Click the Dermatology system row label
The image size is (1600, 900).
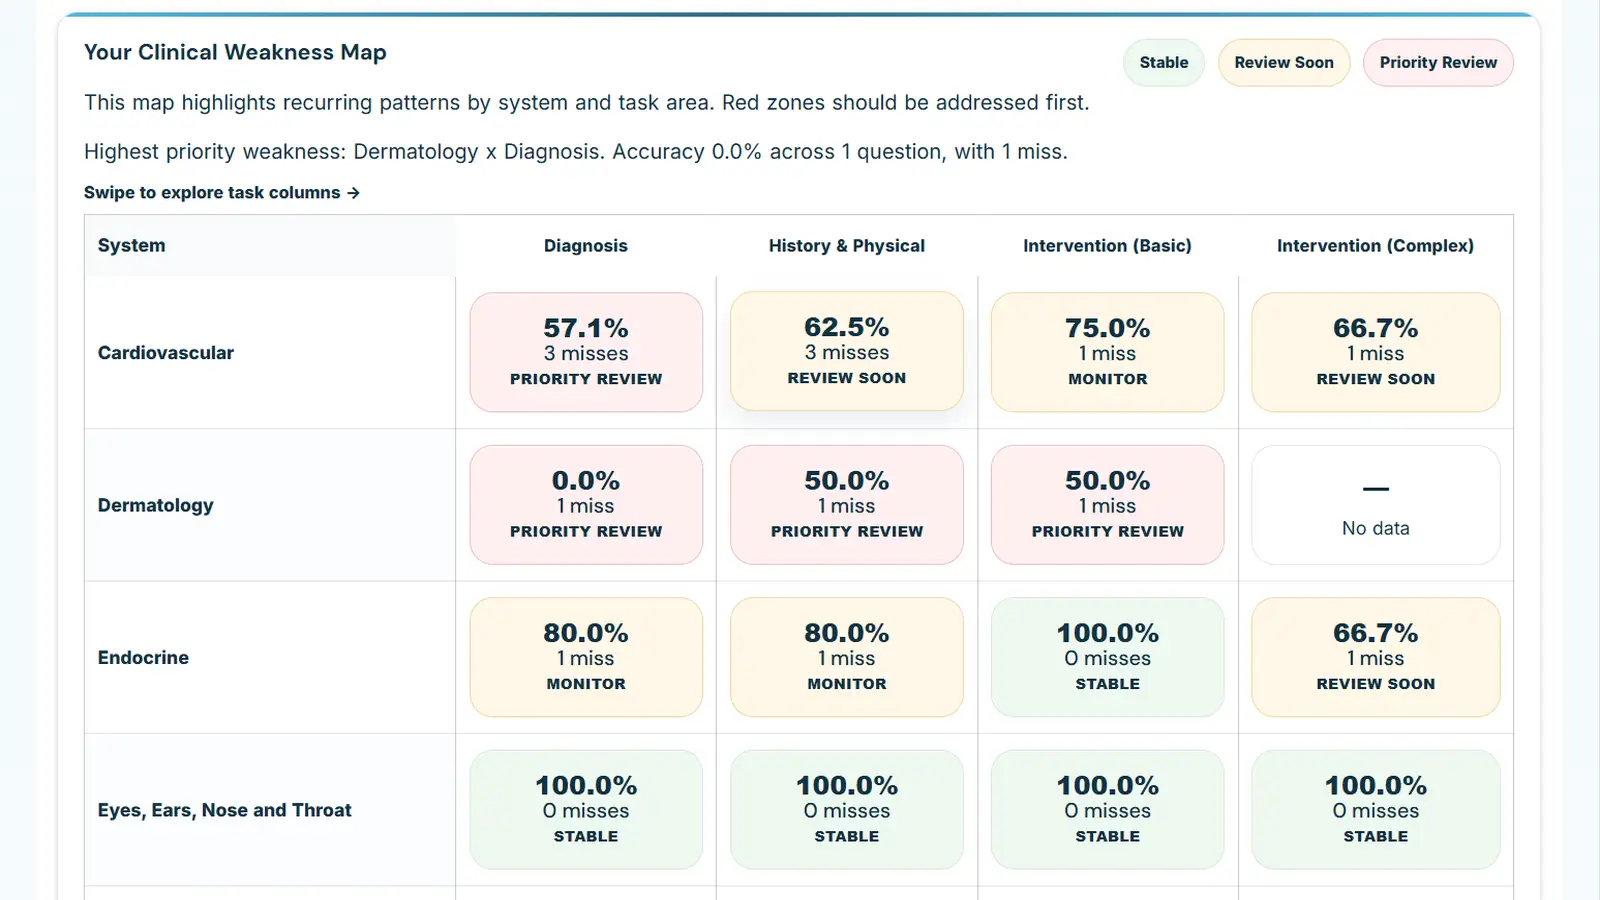[156, 505]
